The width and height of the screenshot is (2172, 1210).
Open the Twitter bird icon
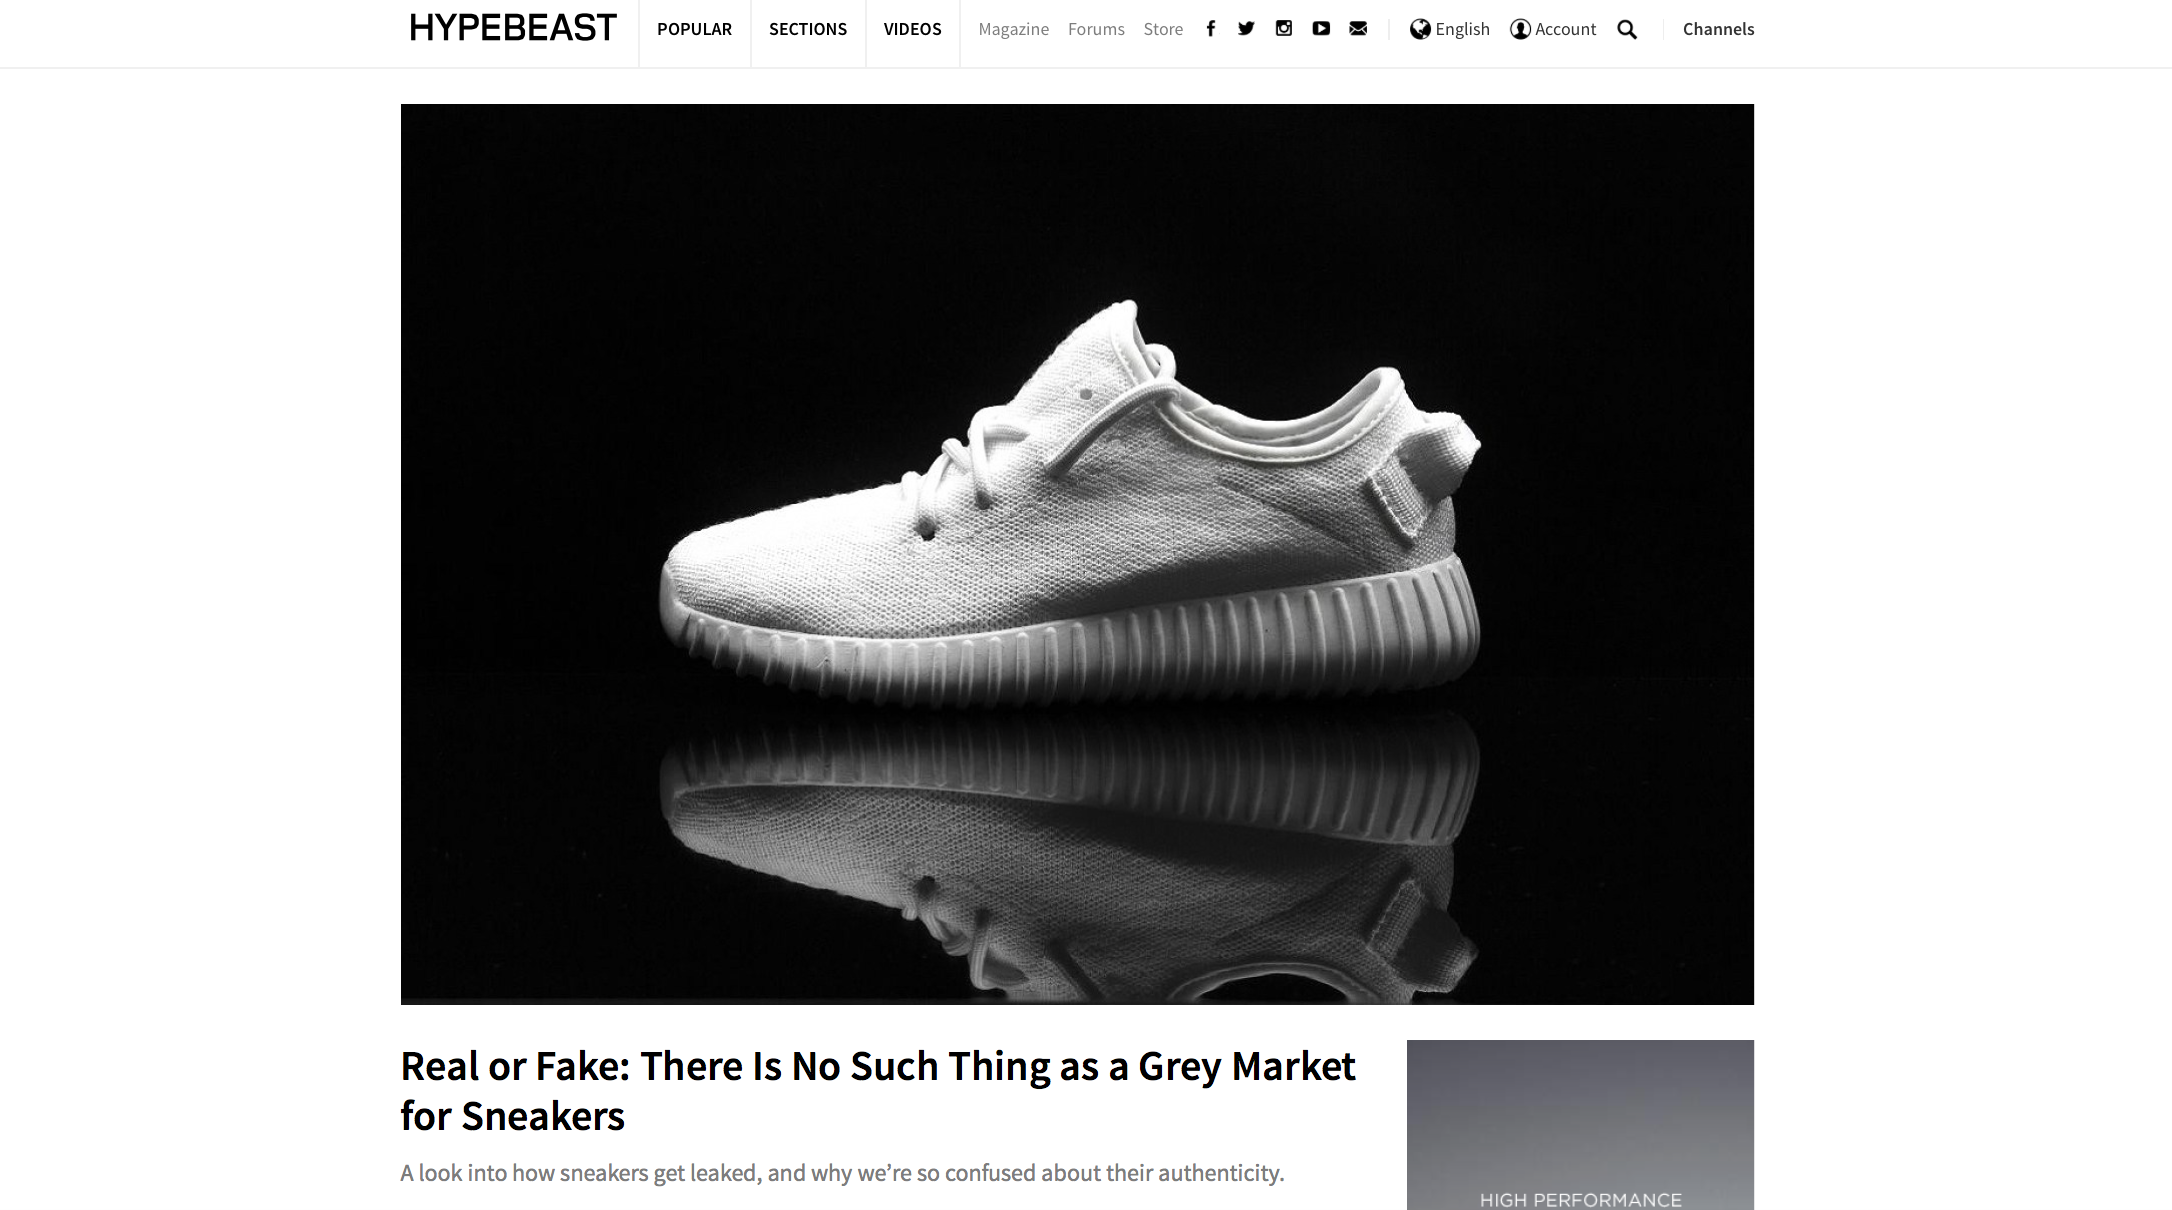coord(1246,29)
